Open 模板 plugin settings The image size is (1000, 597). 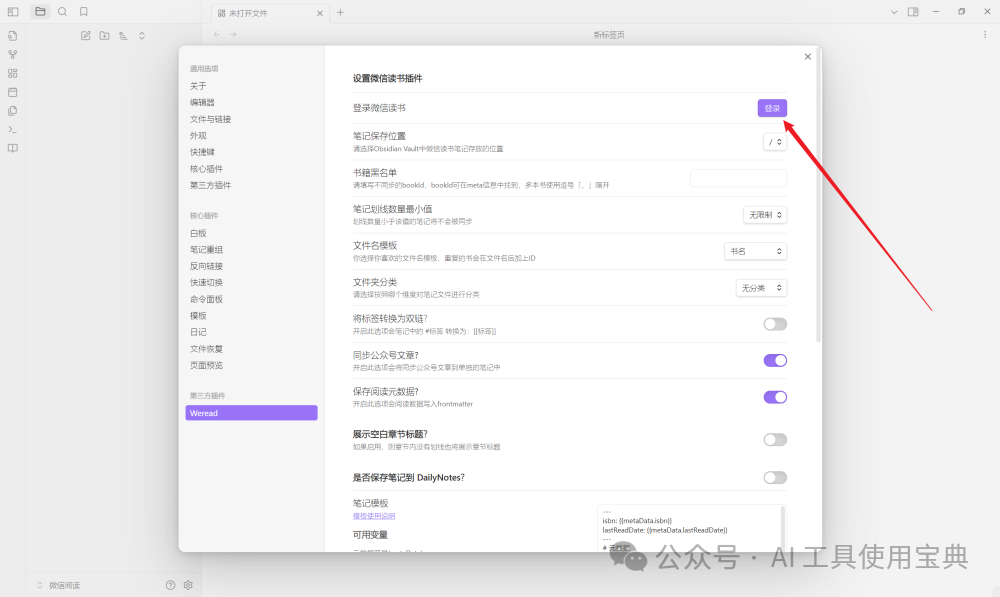[x=198, y=316]
